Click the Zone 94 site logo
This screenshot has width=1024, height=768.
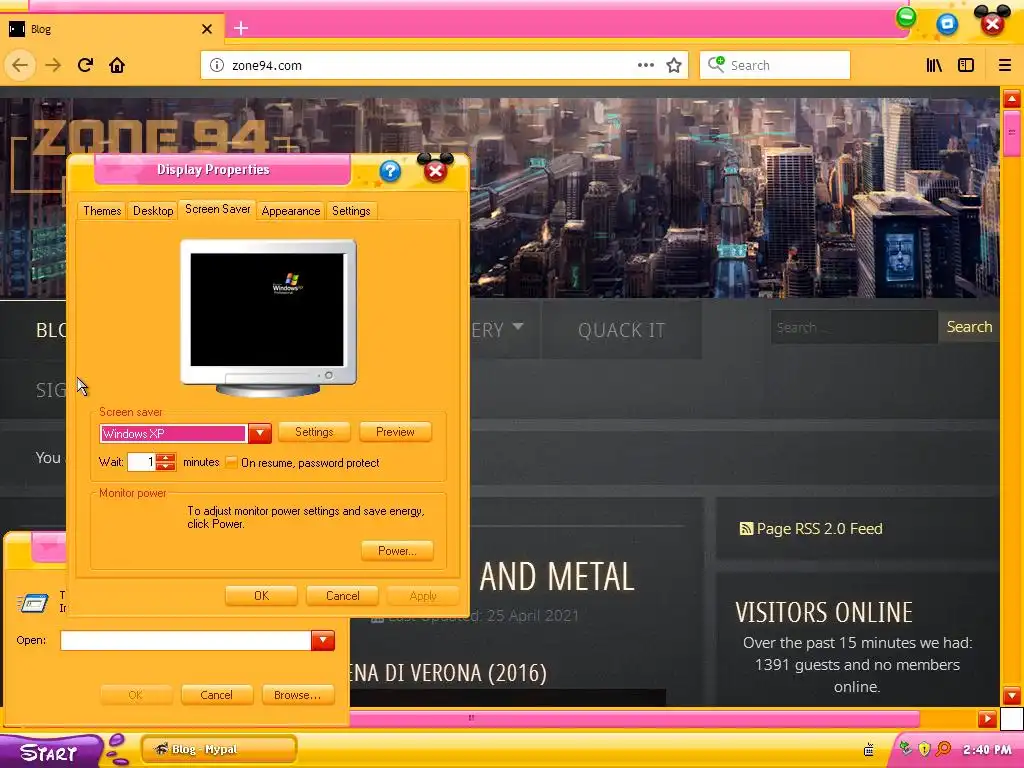coord(150,137)
